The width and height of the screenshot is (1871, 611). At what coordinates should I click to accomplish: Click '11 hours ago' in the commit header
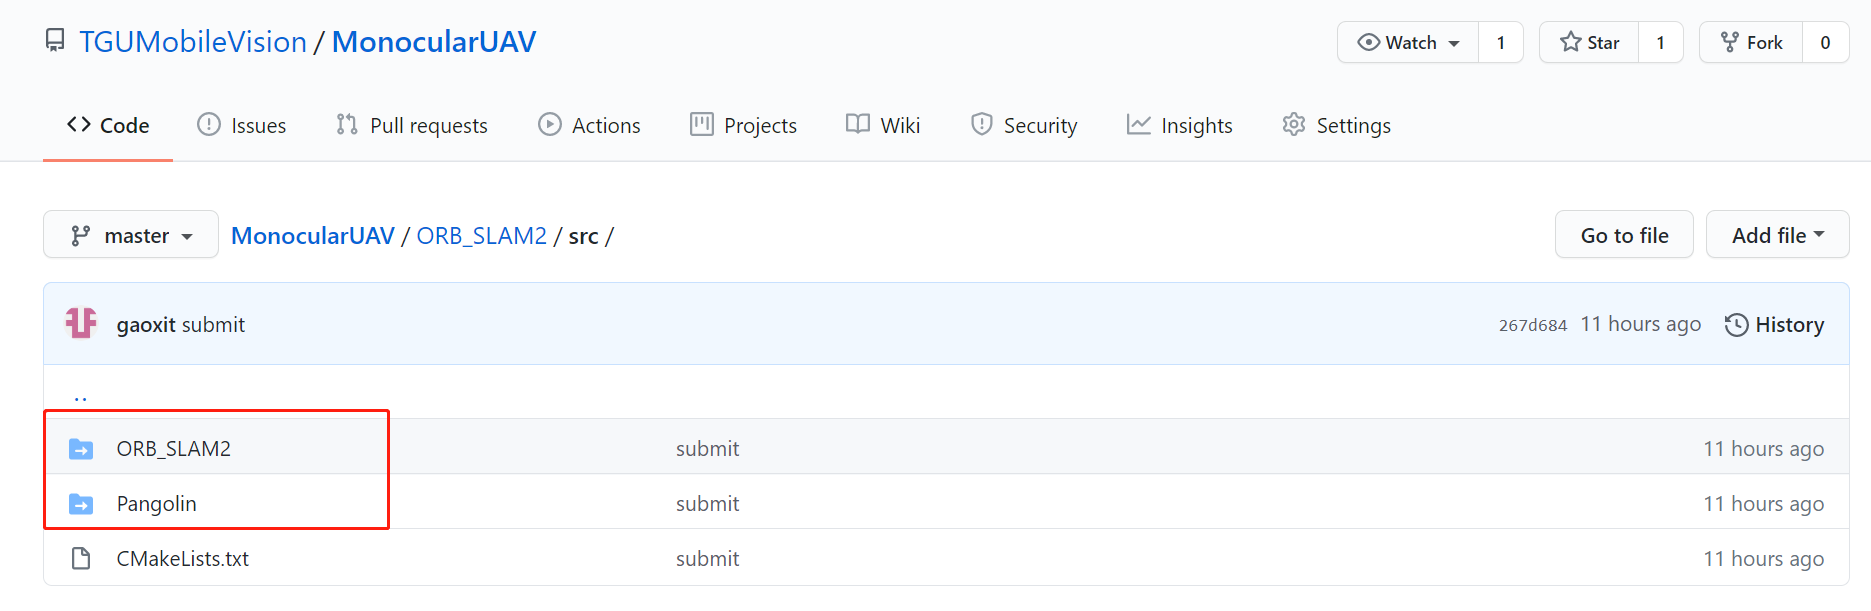point(1640,324)
